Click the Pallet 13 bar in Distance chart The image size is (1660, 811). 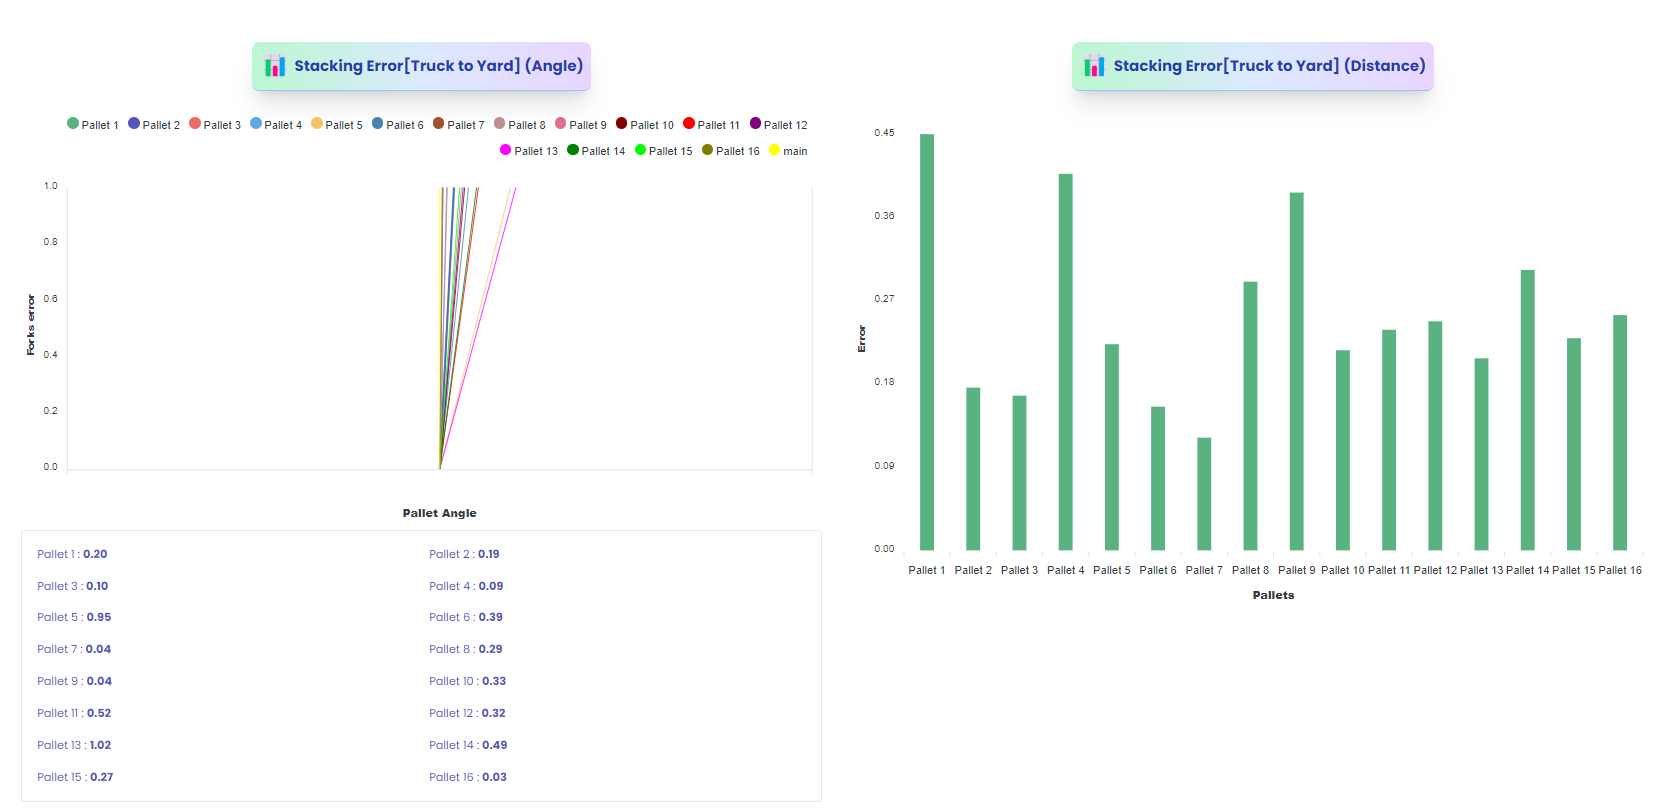pos(1481,454)
